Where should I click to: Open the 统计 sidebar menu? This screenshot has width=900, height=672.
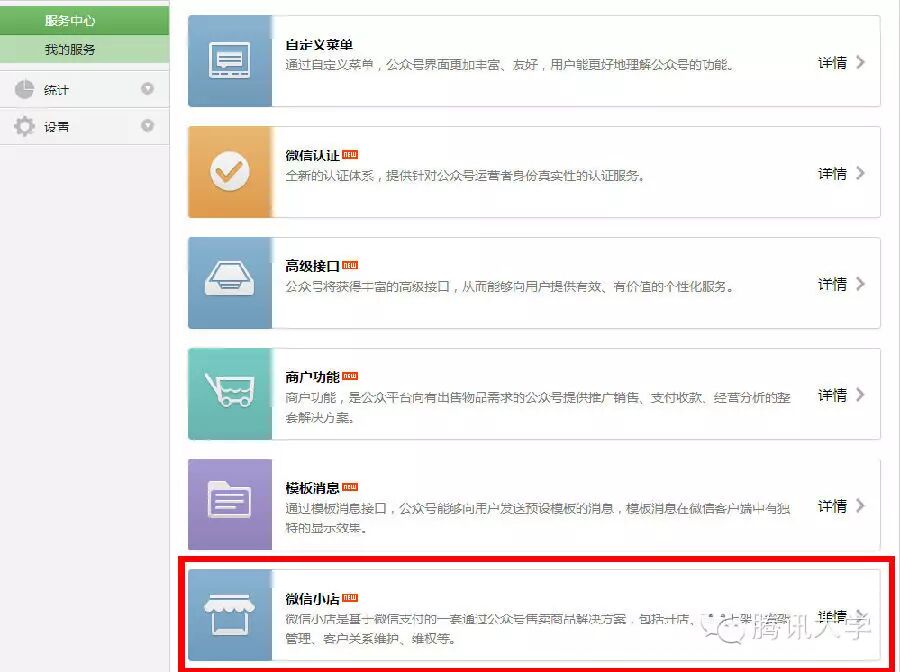(84, 90)
